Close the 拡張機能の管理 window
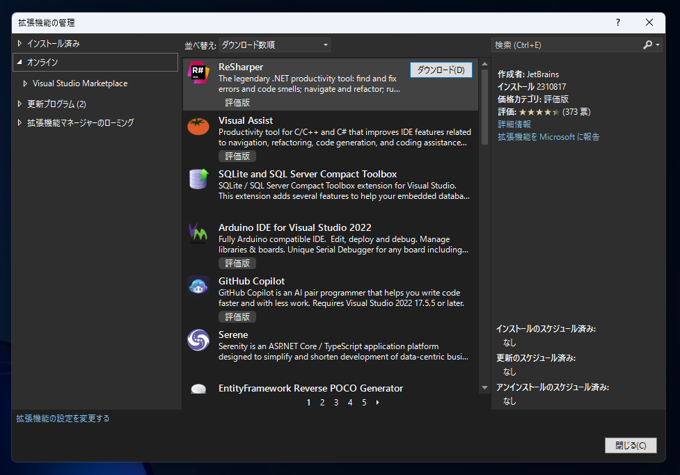Viewport: 680px width, 475px height. tap(649, 23)
